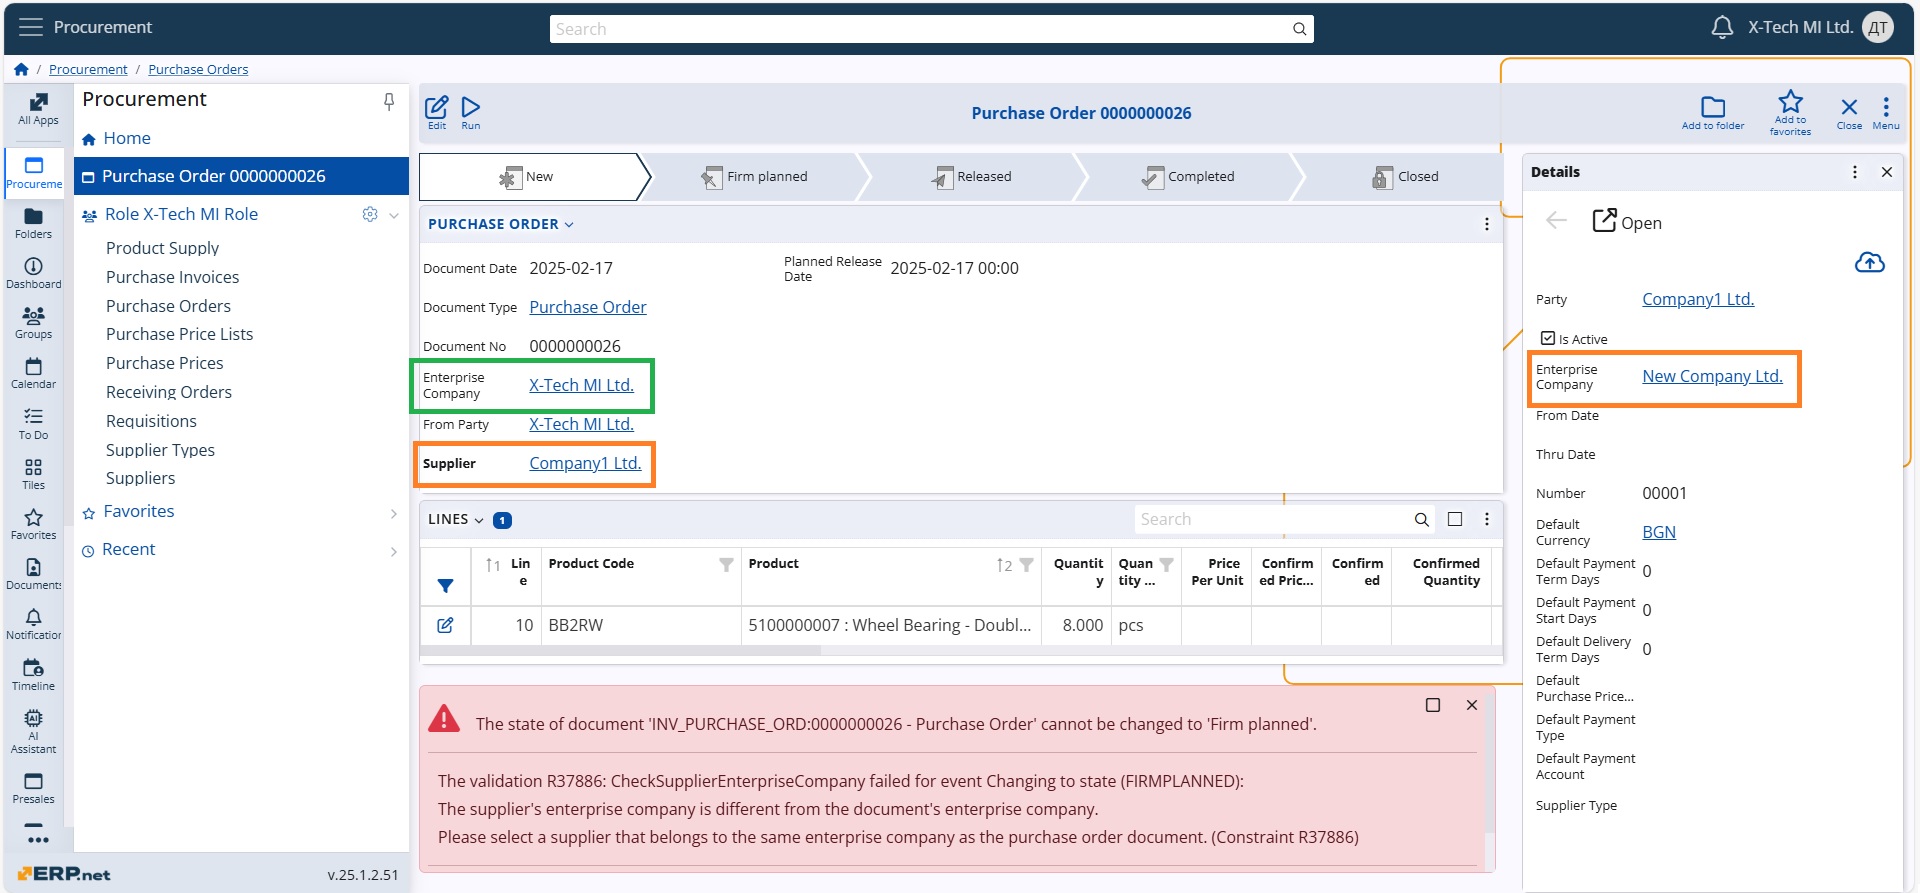
Task: Toggle the Lines panel maximize square
Action: (x=1455, y=520)
